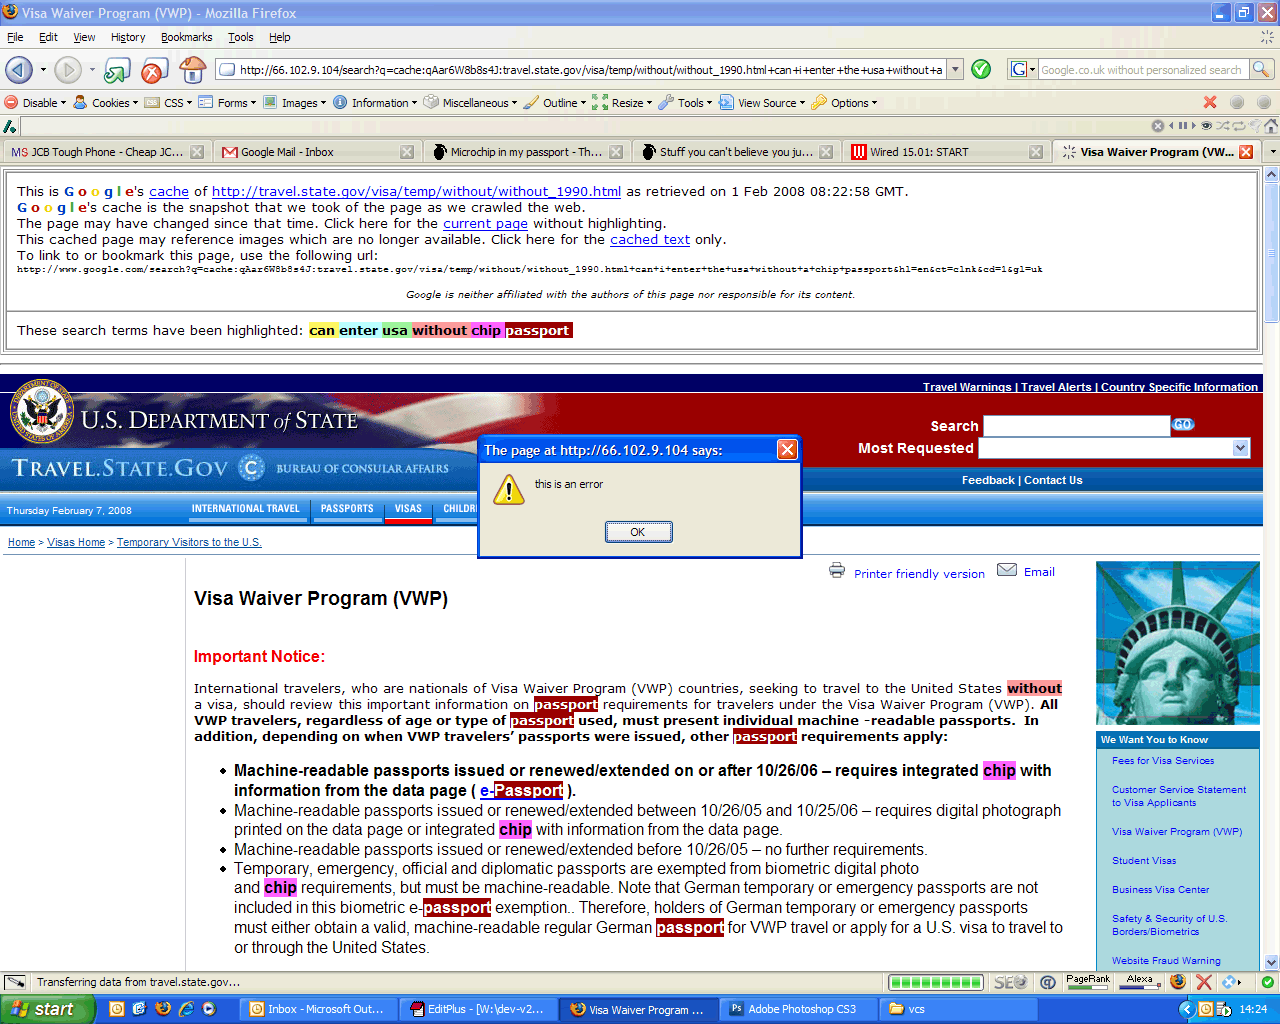Click the Statue of Liberty image
Image resolution: width=1280 pixels, height=1024 pixels.
tap(1177, 643)
